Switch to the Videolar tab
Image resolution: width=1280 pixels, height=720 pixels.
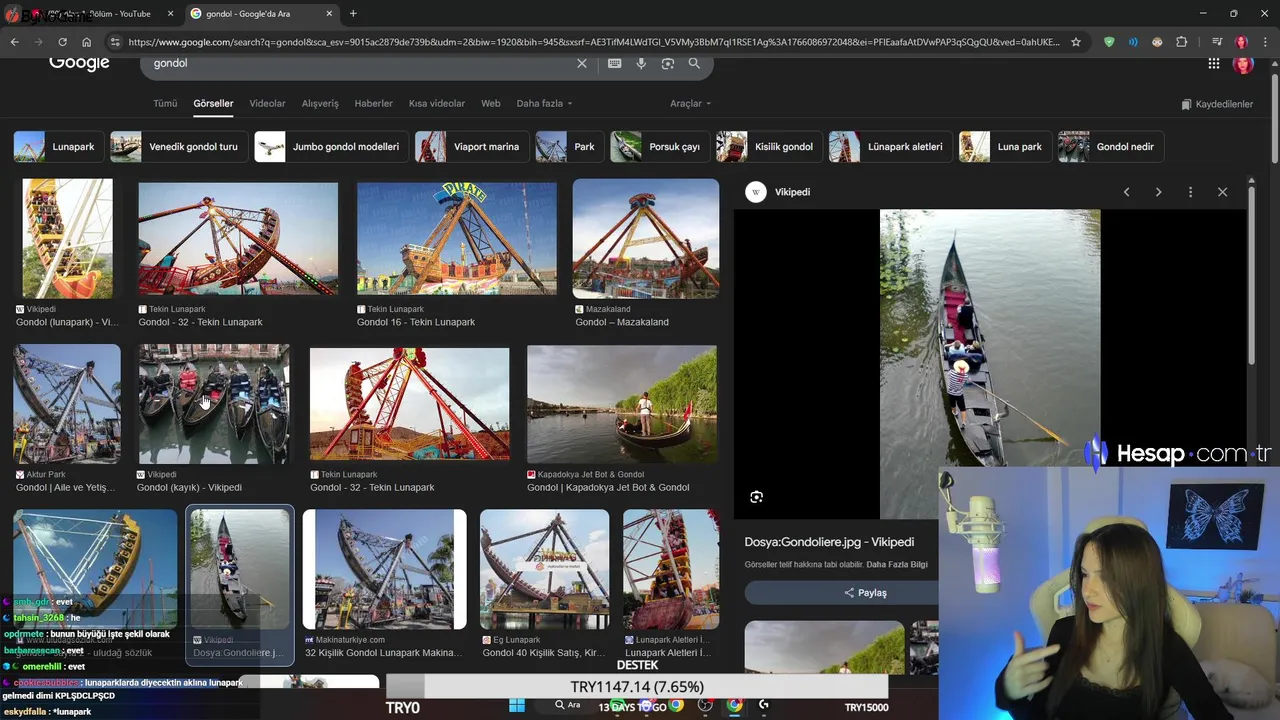click(267, 104)
